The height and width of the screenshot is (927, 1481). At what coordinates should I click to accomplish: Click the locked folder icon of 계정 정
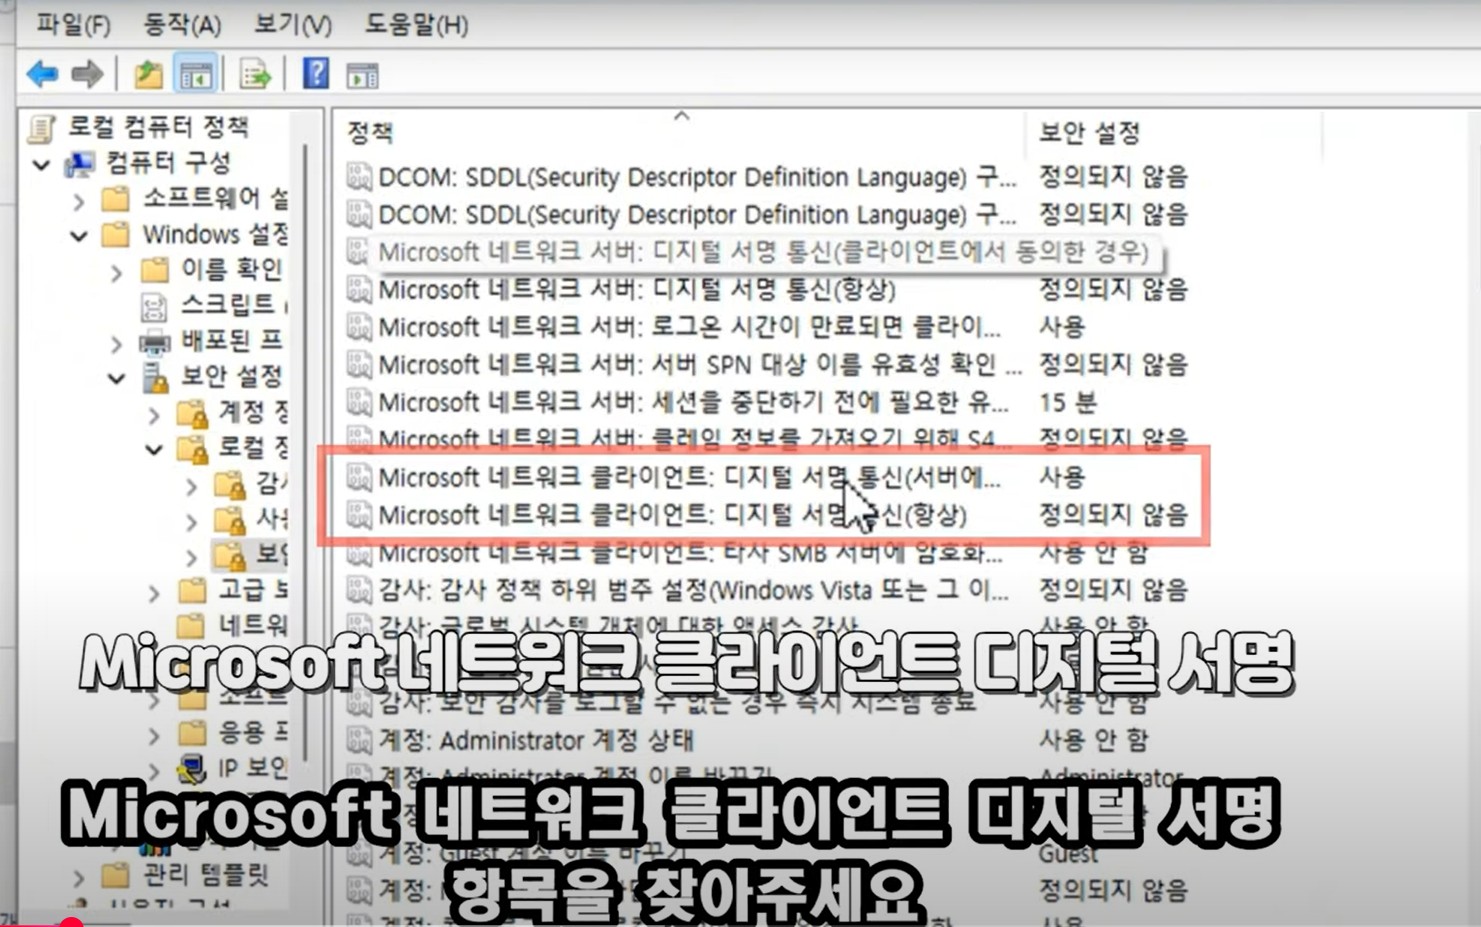pos(192,413)
